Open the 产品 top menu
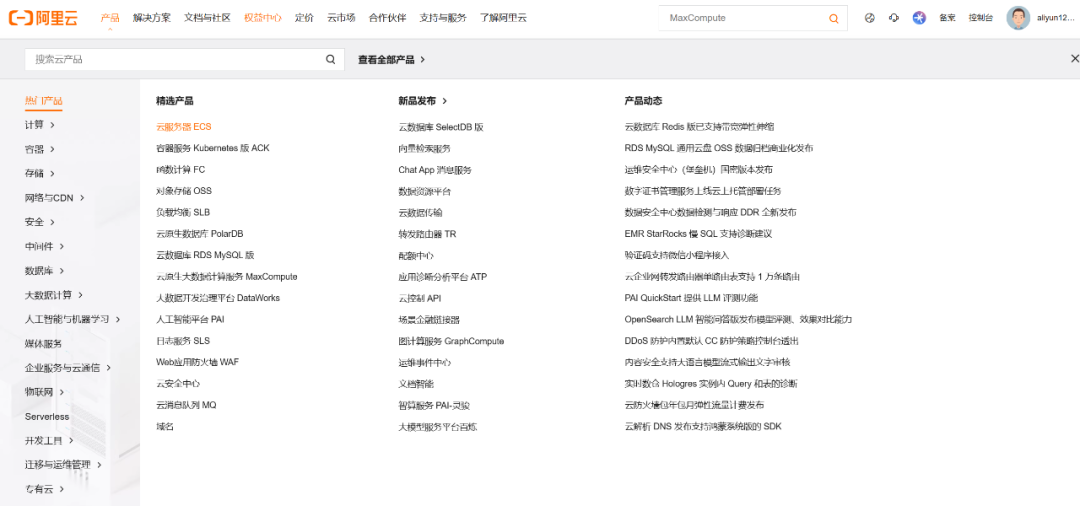The image size is (1080, 506). pos(110,18)
